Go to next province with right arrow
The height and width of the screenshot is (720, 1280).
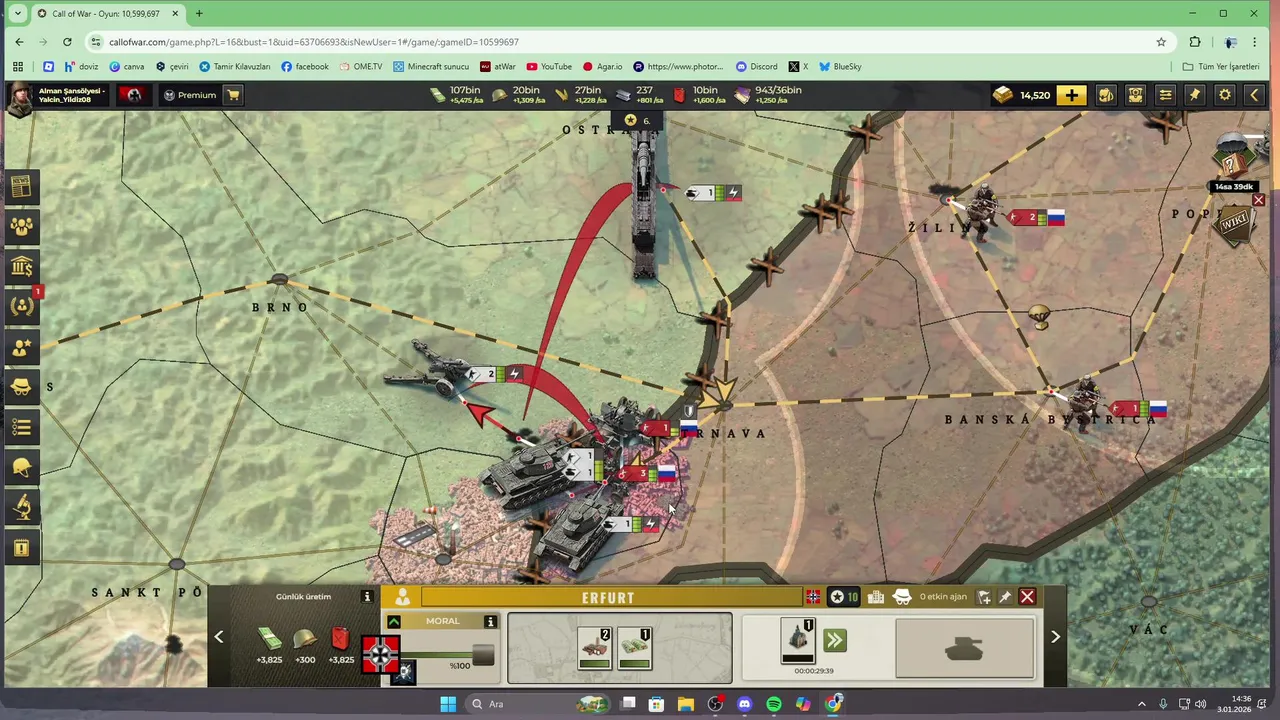(1055, 637)
